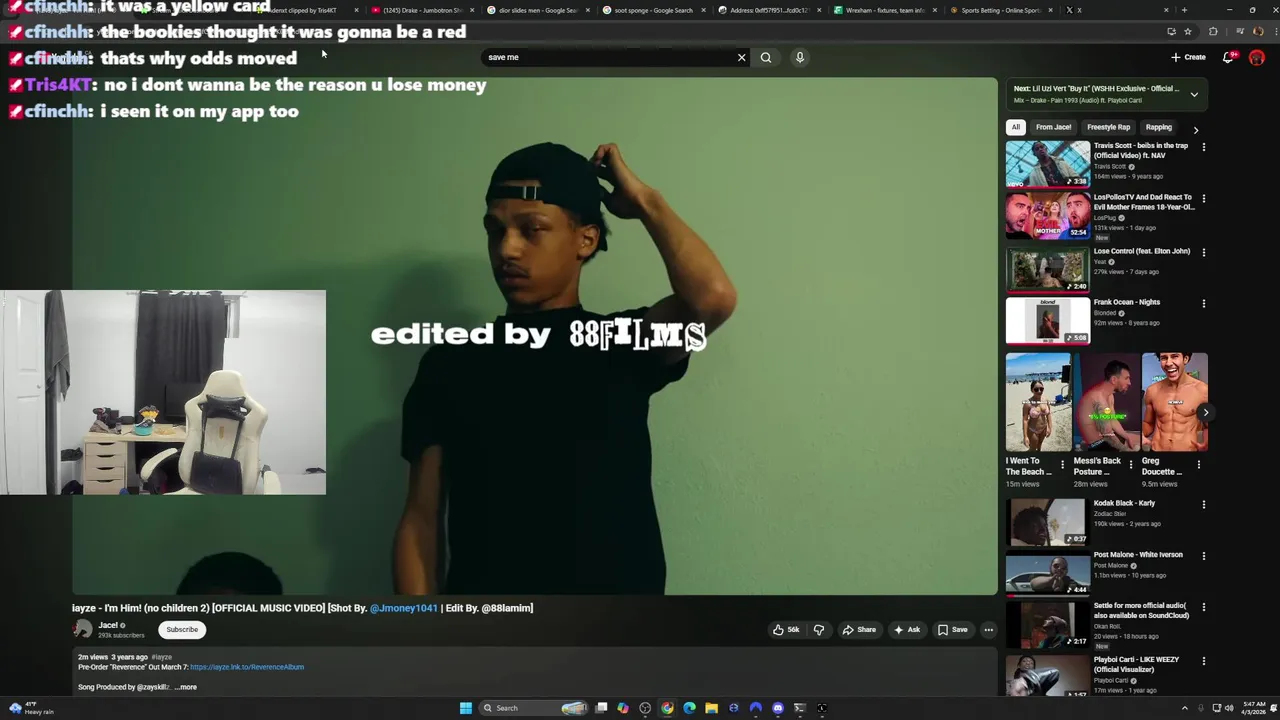Show next Shorts with arrow
Image resolution: width=1280 pixels, height=720 pixels.
[x=1205, y=412]
